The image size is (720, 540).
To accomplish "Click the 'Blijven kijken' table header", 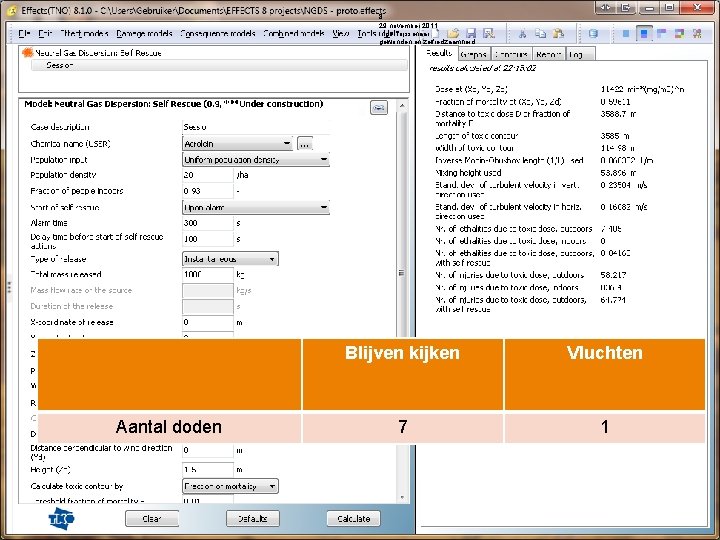I will (402, 374).
